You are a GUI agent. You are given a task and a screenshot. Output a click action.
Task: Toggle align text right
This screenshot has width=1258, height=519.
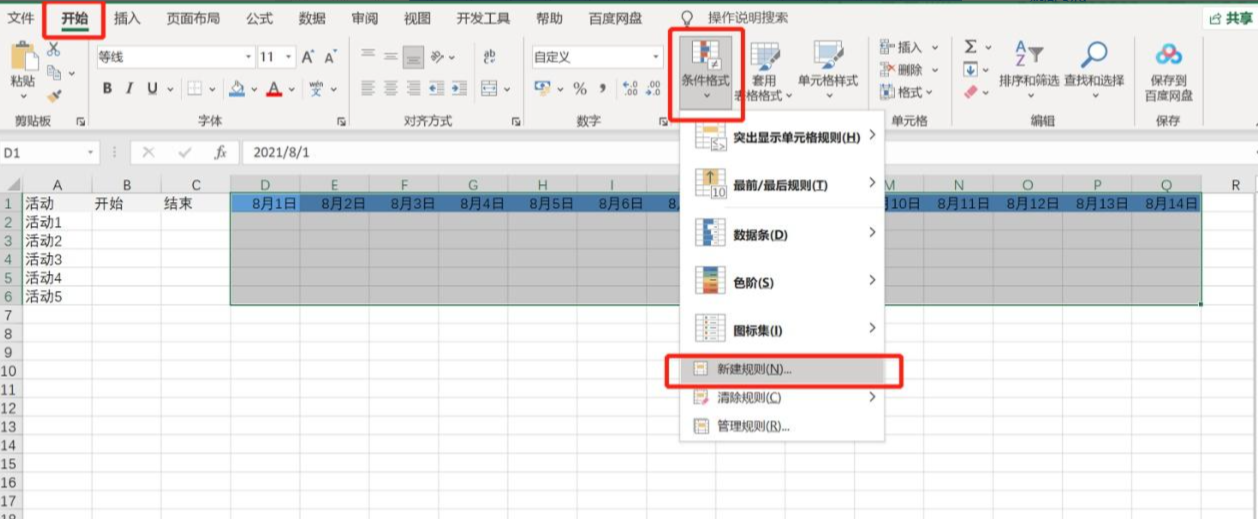[x=413, y=88]
